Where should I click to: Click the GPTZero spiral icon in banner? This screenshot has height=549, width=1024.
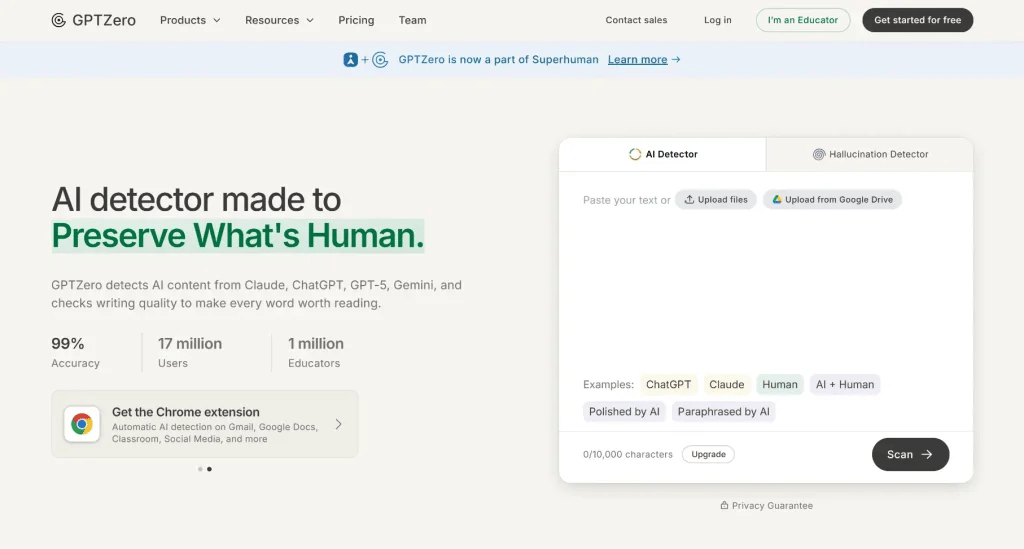pos(380,59)
